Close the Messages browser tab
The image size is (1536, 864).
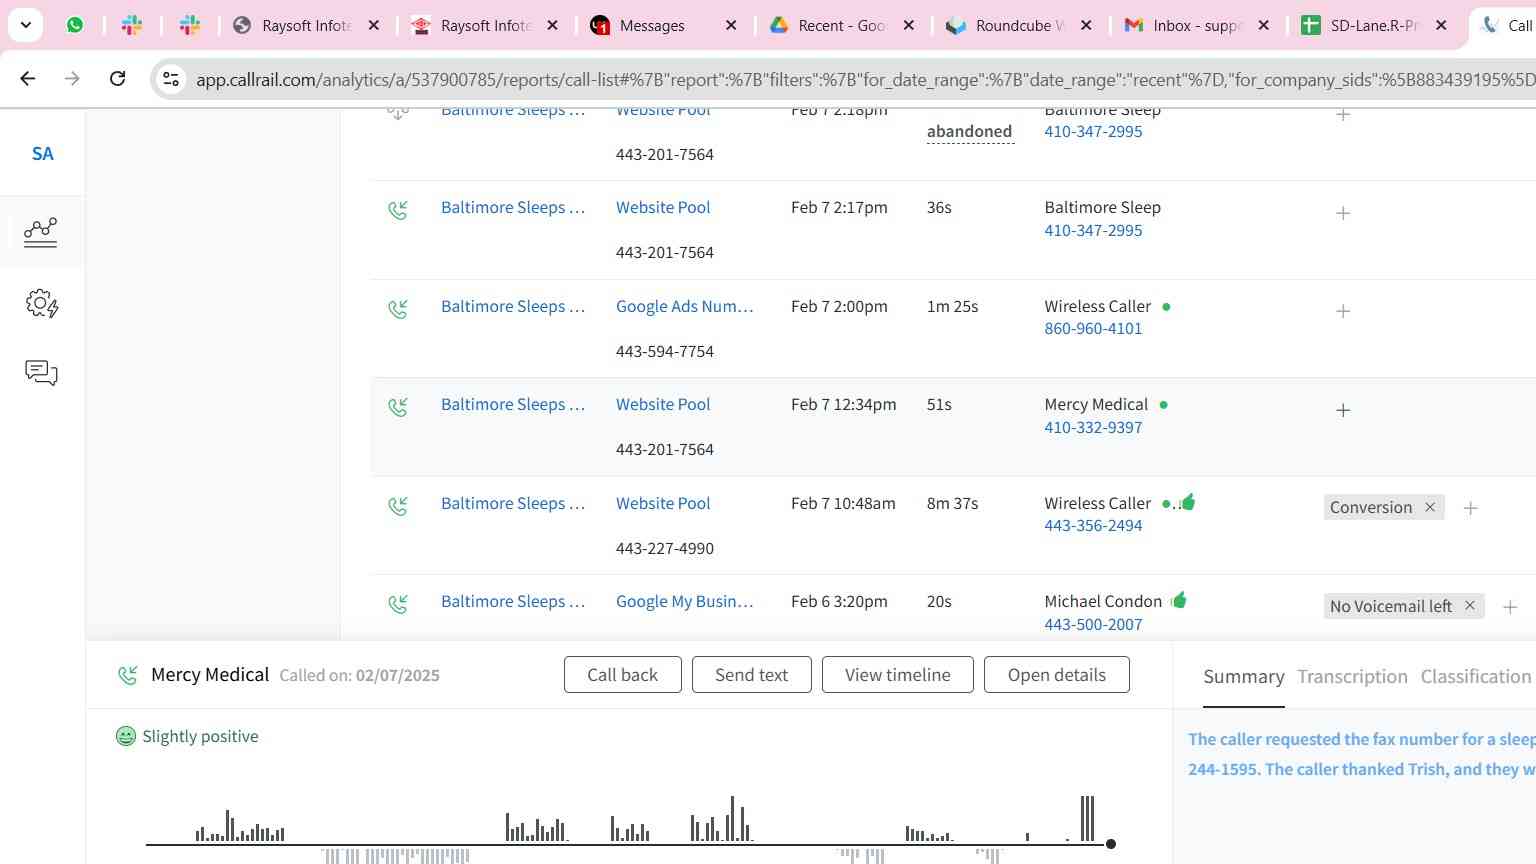(x=731, y=25)
